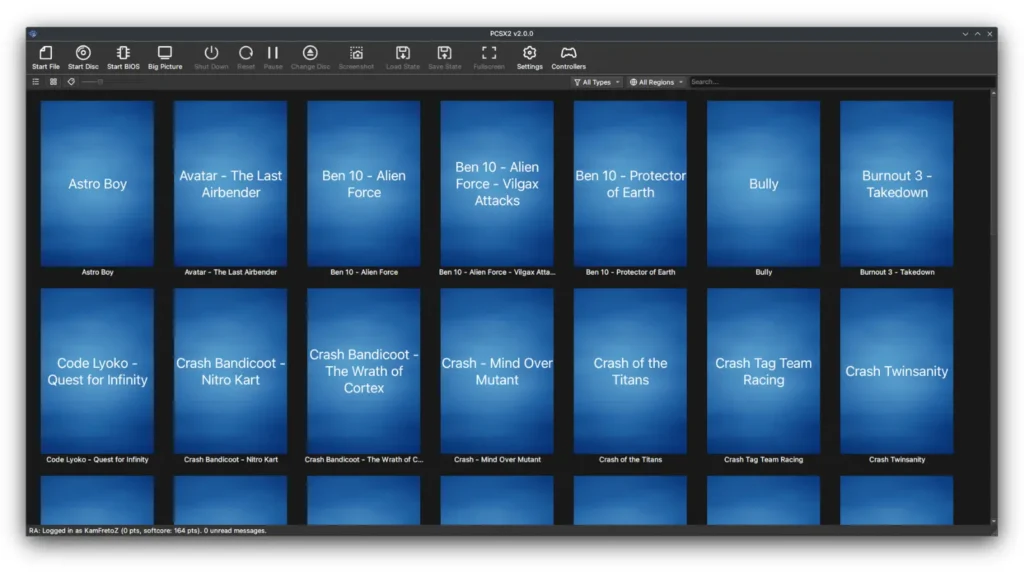This screenshot has width=1024, height=576.
Task: Click the Start Disc icon
Action: pos(83,53)
